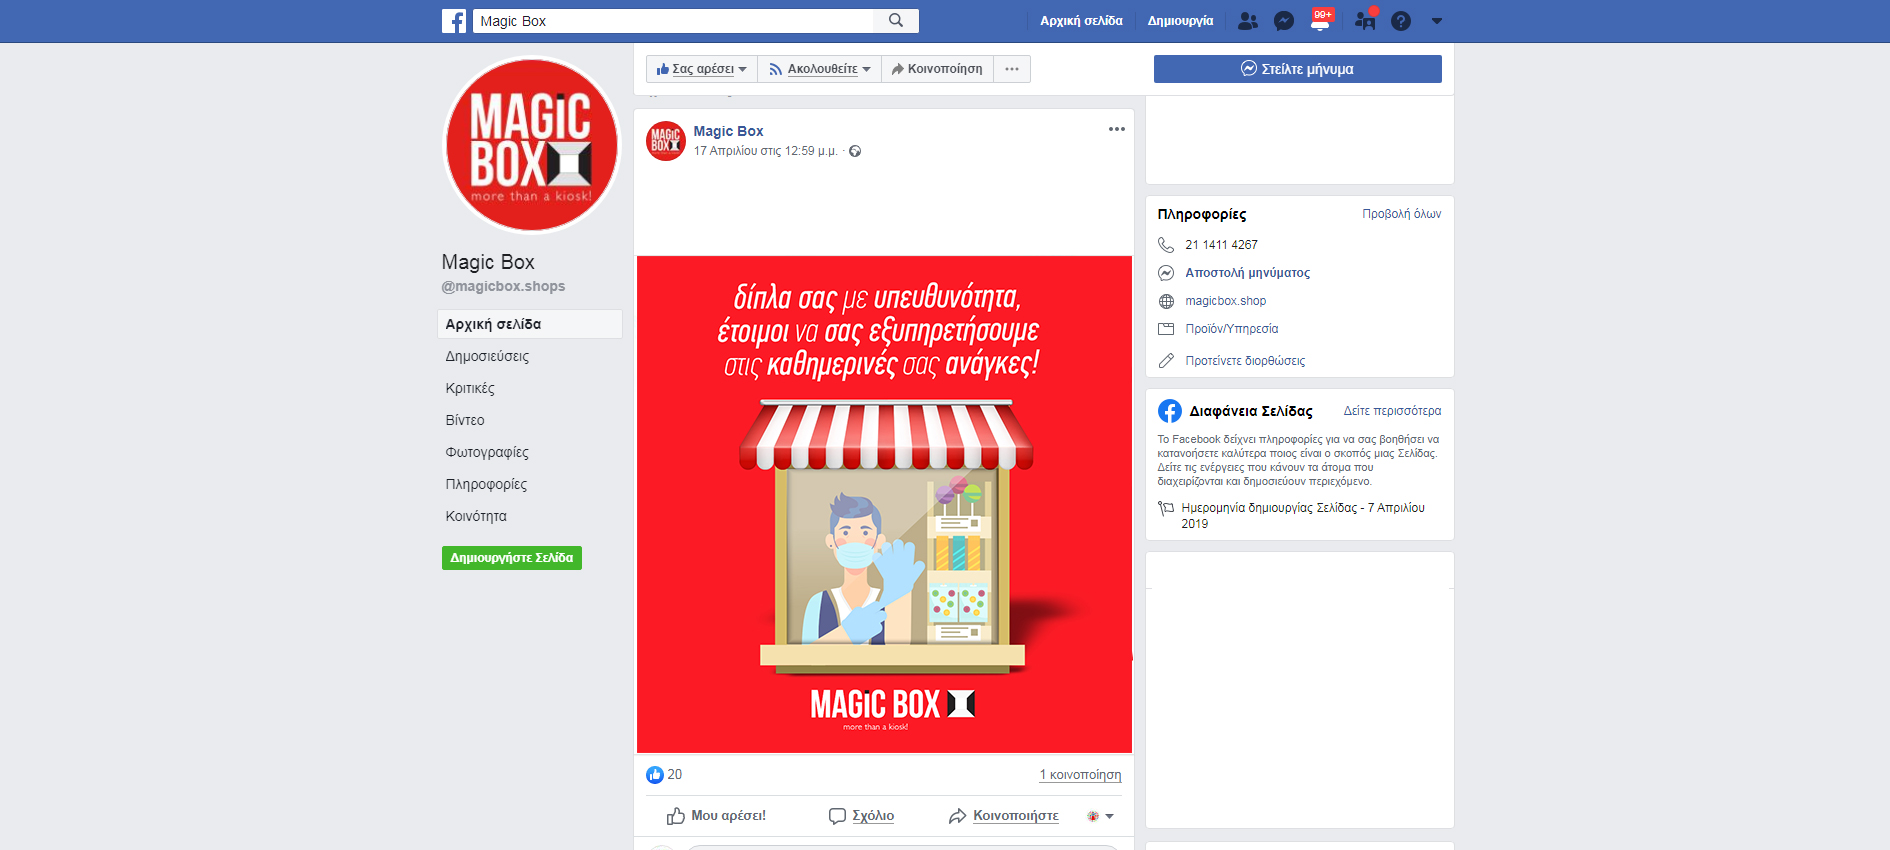Open Κριτικές tab in sidebar
1890x850 pixels.
point(470,388)
